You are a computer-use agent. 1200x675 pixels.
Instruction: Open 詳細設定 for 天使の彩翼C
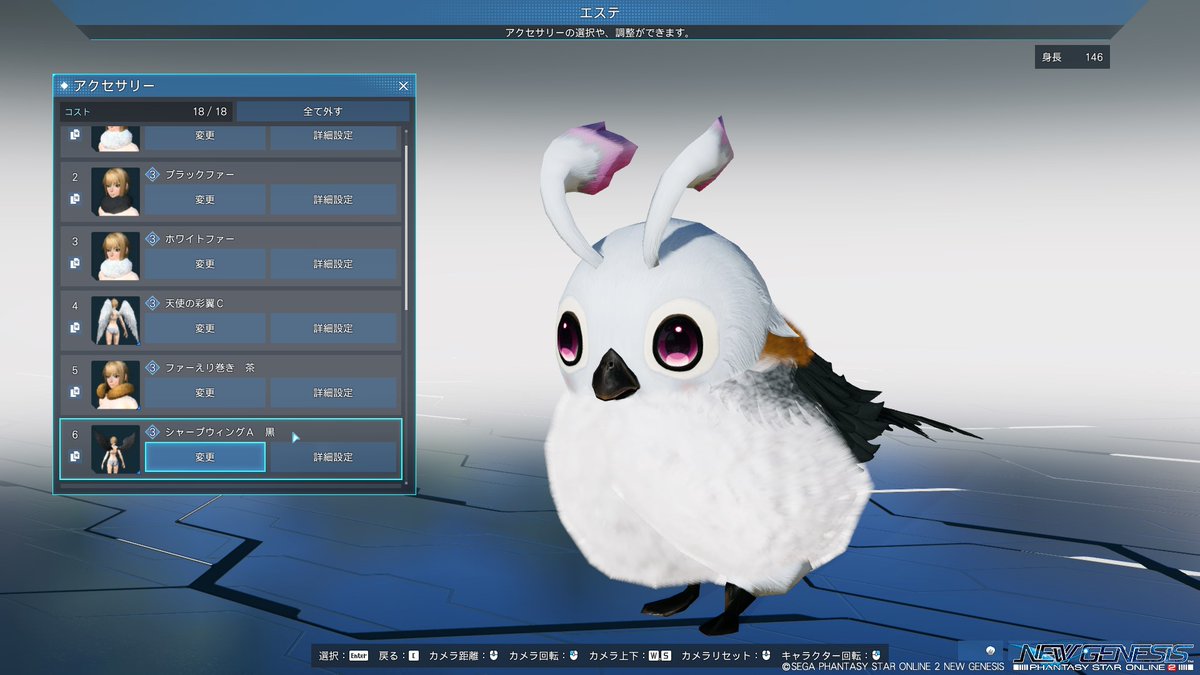click(333, 328)
